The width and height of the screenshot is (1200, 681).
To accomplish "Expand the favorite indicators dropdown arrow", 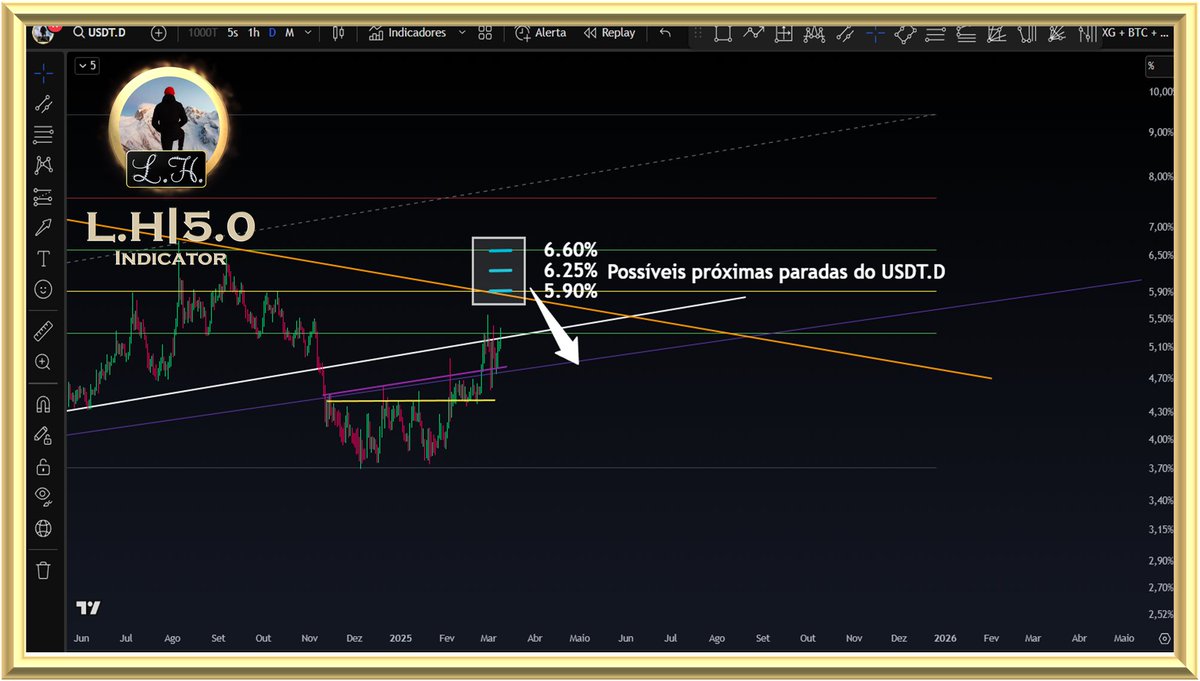I will [x=462, y=33].
